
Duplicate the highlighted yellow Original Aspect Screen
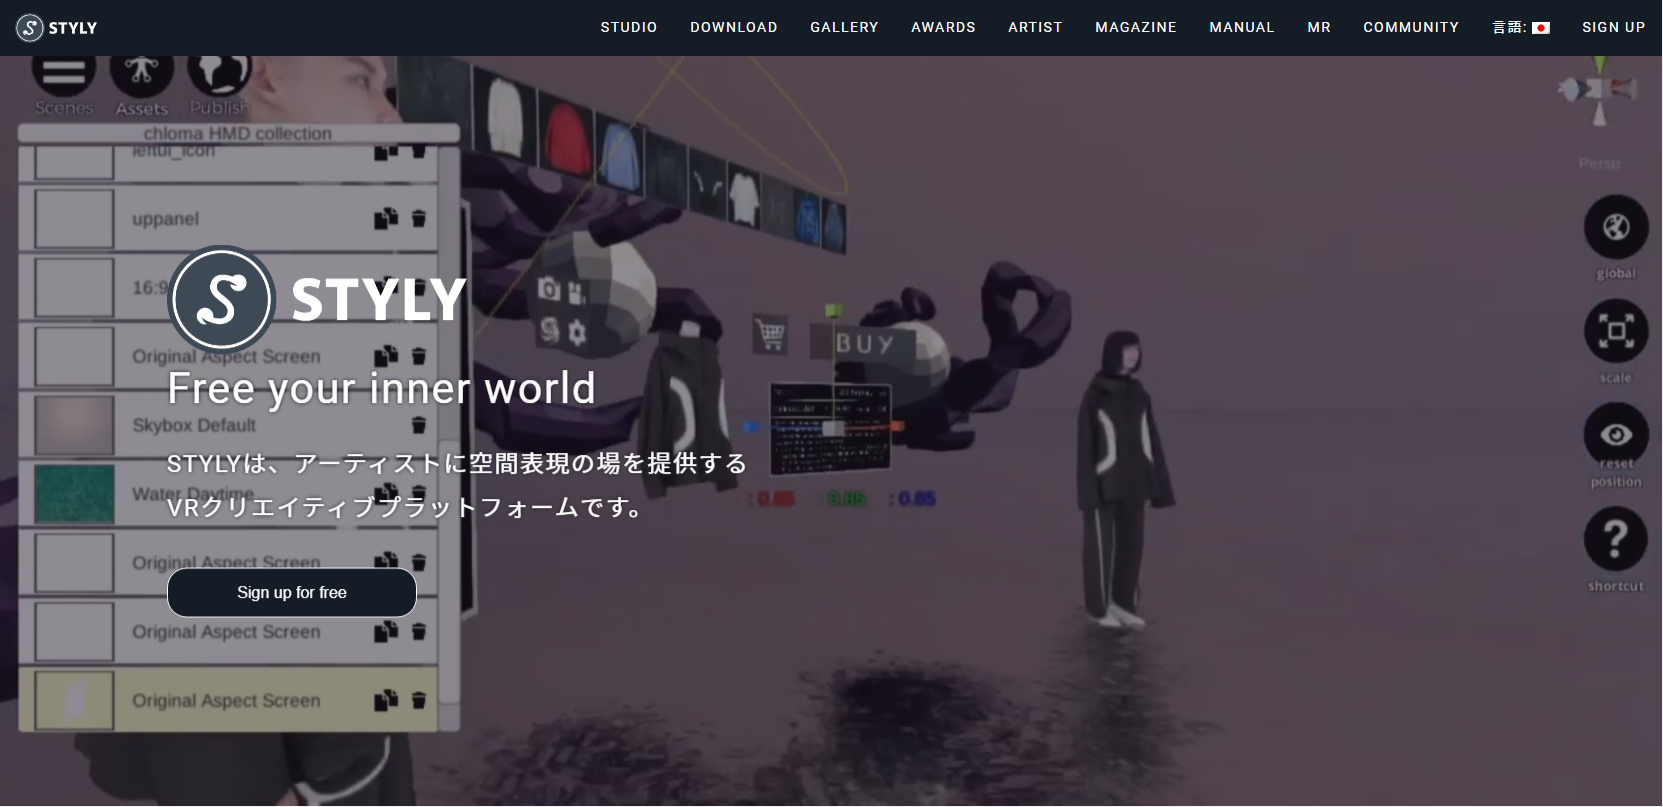click(x=386, y=700)
